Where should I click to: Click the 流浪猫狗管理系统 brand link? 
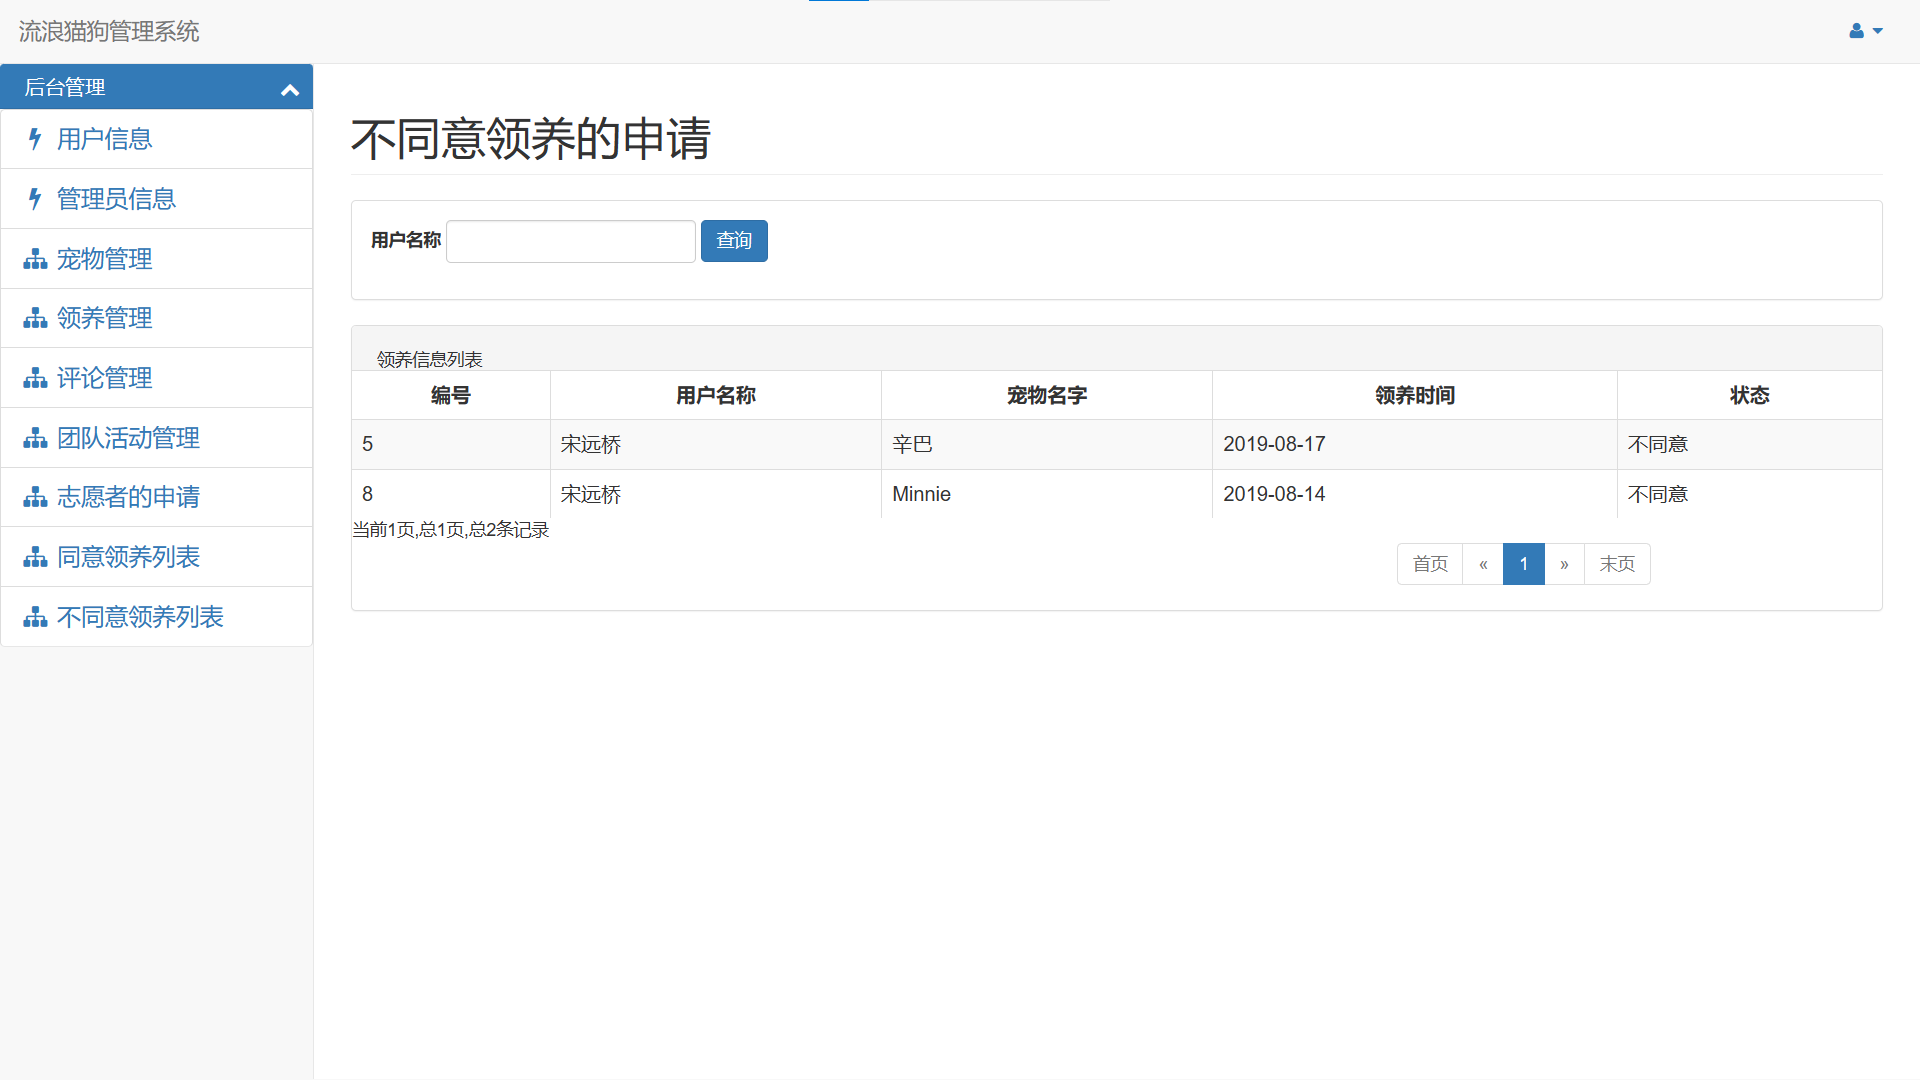[x=109, y=31]
